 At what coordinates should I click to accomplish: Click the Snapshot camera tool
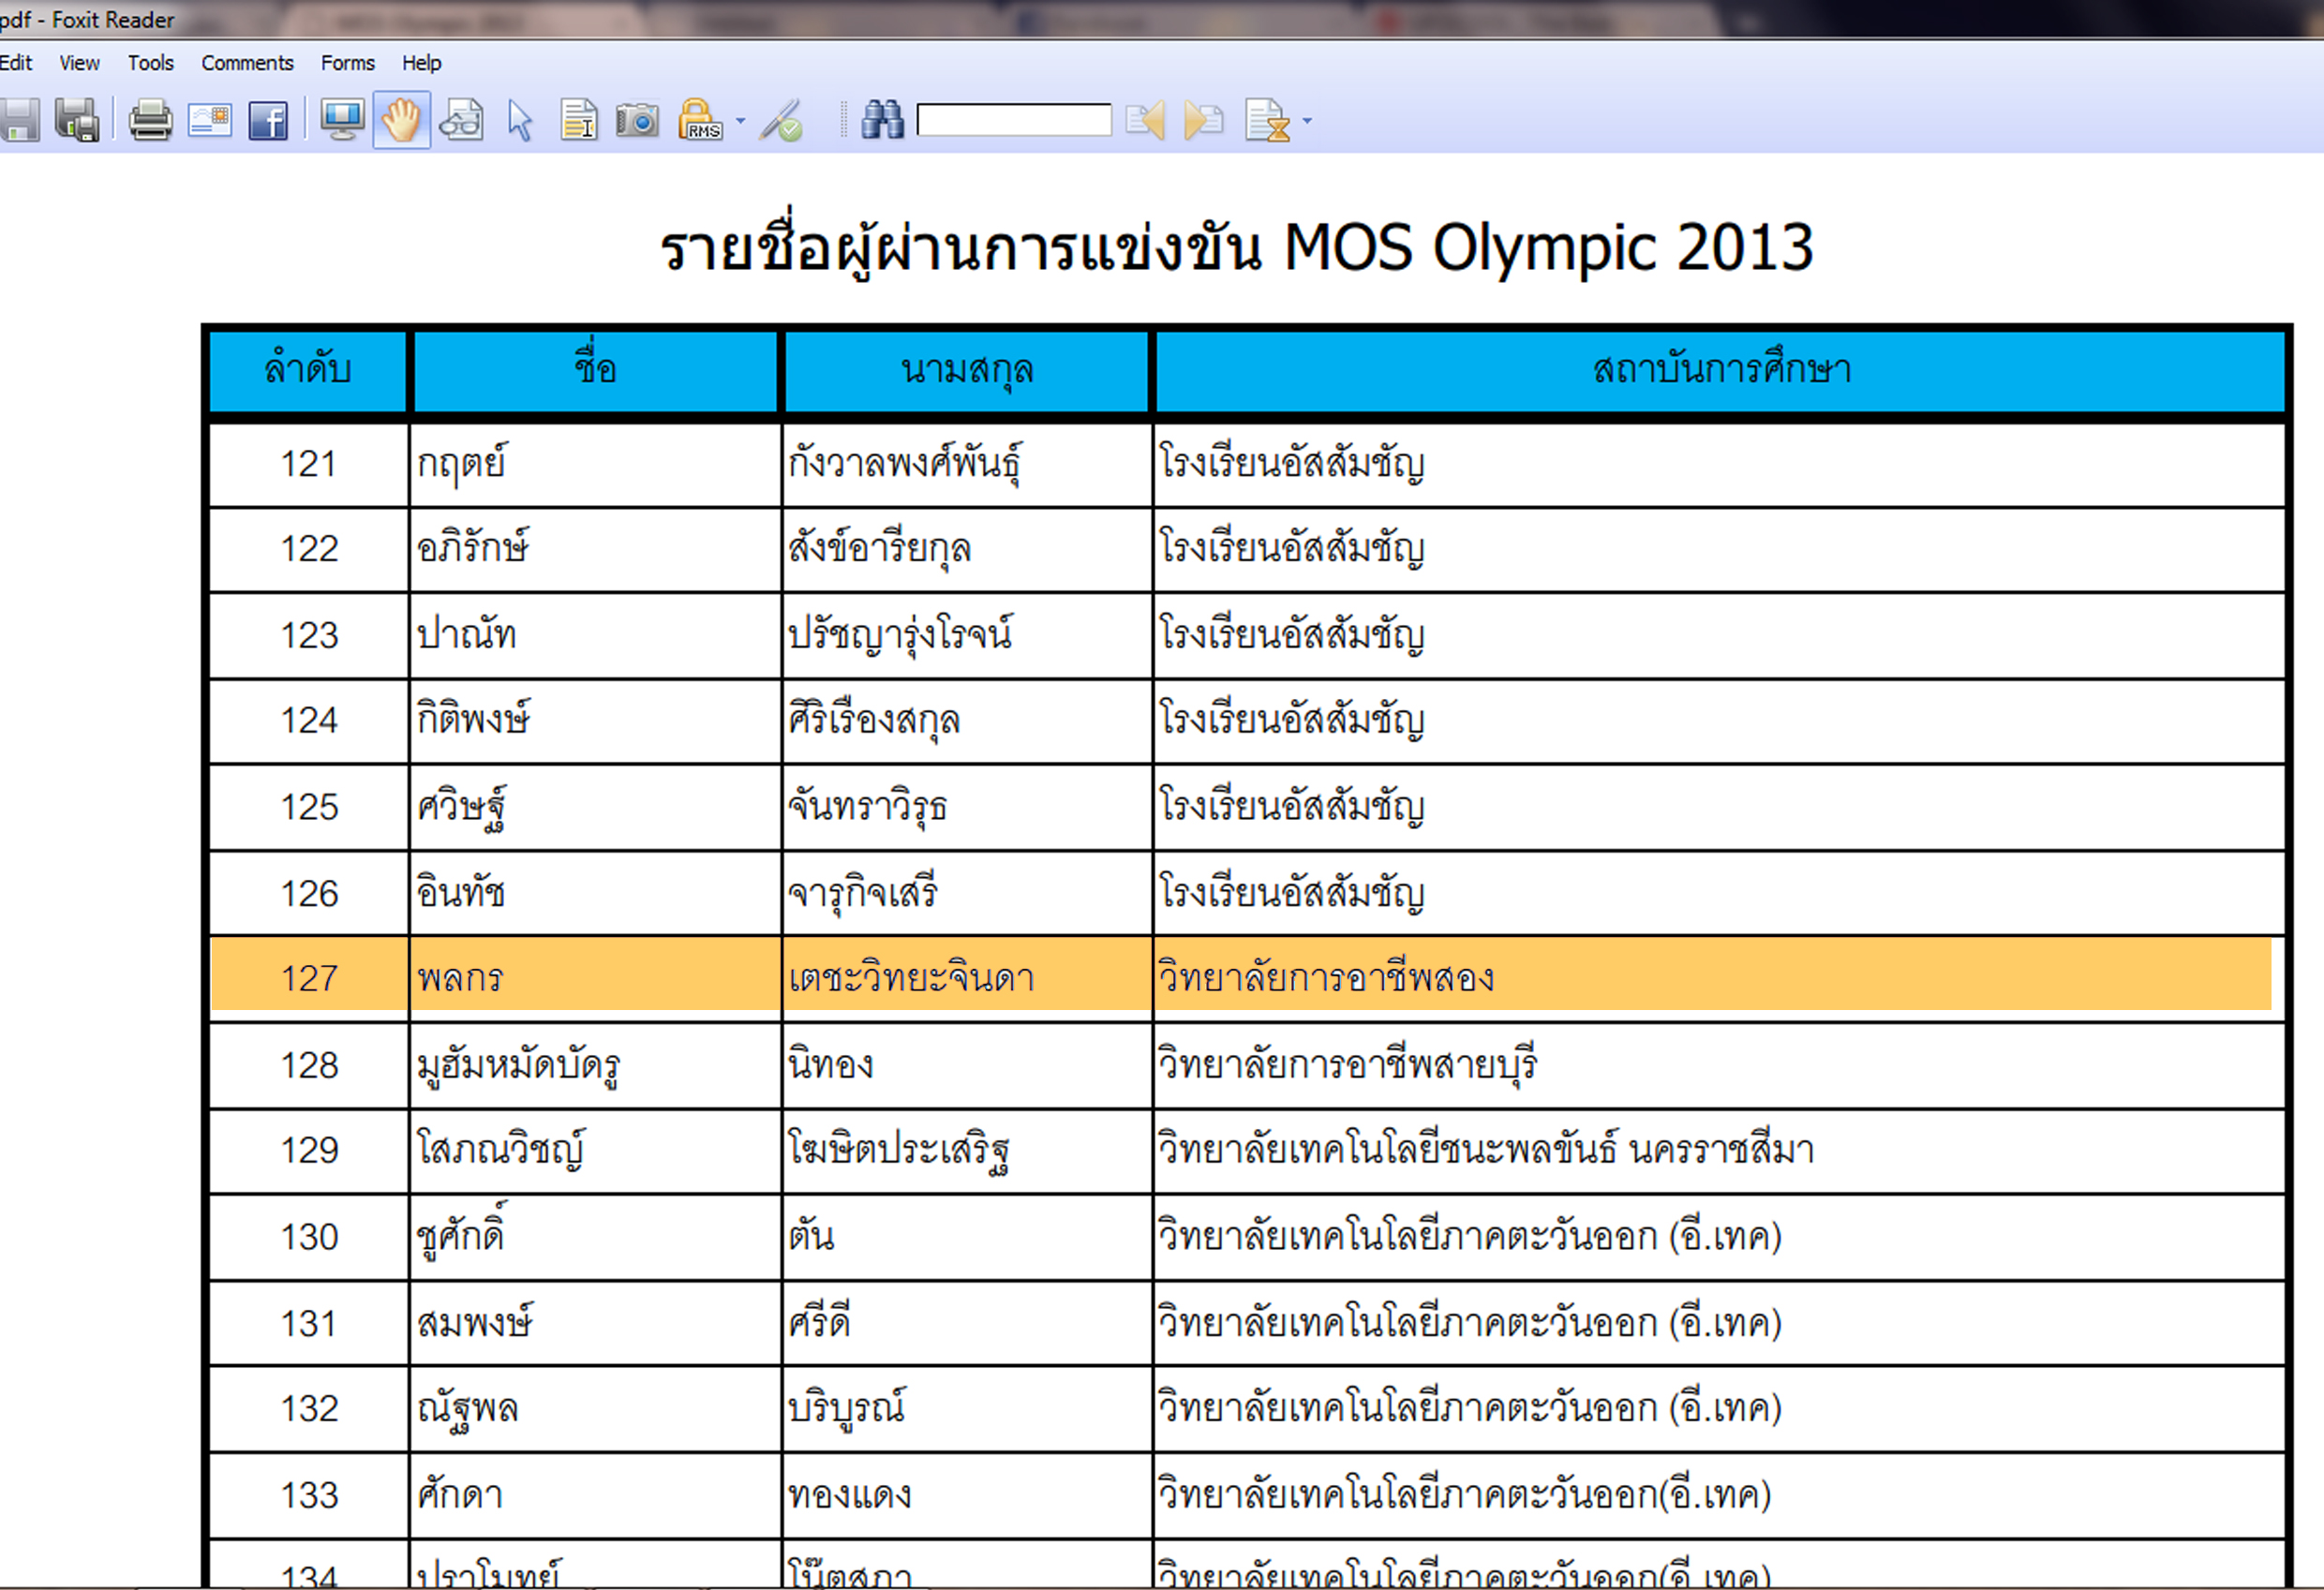tap(637, 121)
